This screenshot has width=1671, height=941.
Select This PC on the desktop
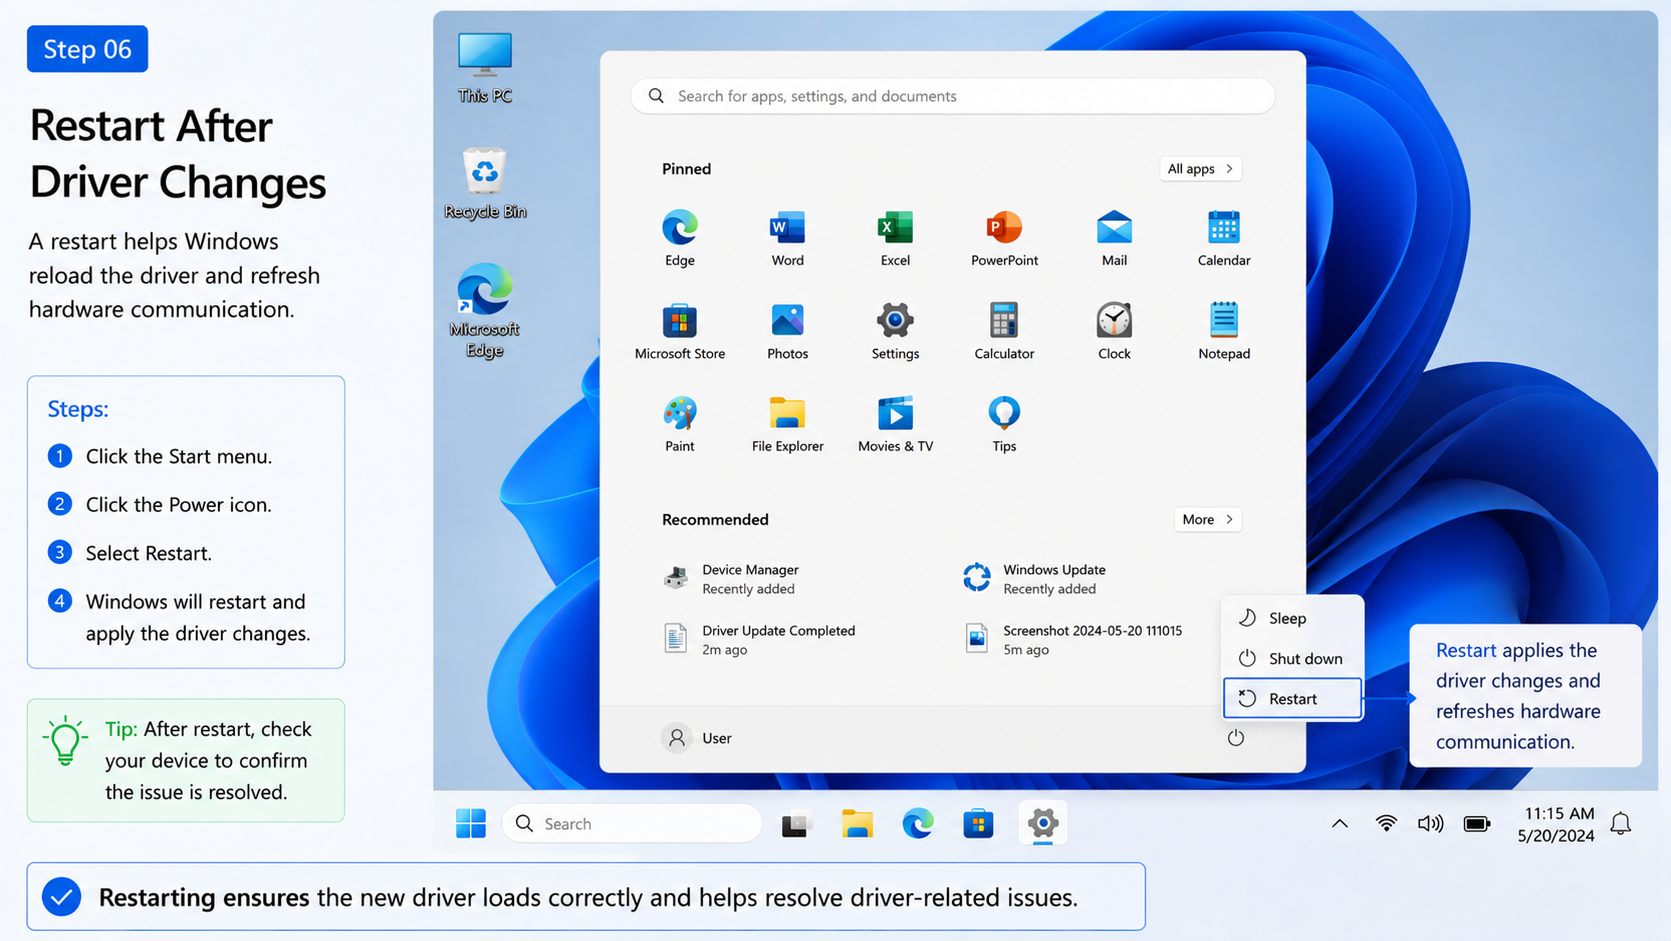[485, 67]
